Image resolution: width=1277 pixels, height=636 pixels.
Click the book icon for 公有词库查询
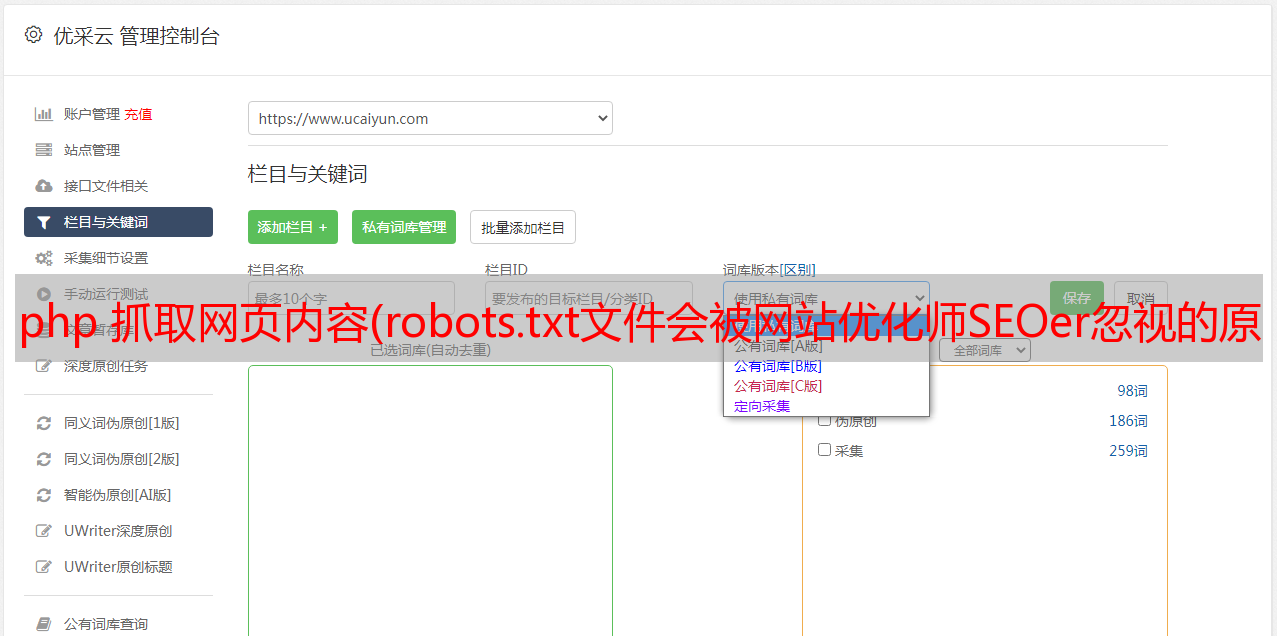pyautogui.click(x=44, y=624)
